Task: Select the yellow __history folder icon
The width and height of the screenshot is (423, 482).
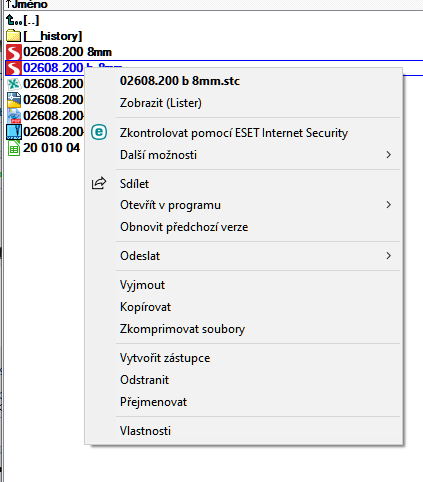Action: click(x=13, y=36)
